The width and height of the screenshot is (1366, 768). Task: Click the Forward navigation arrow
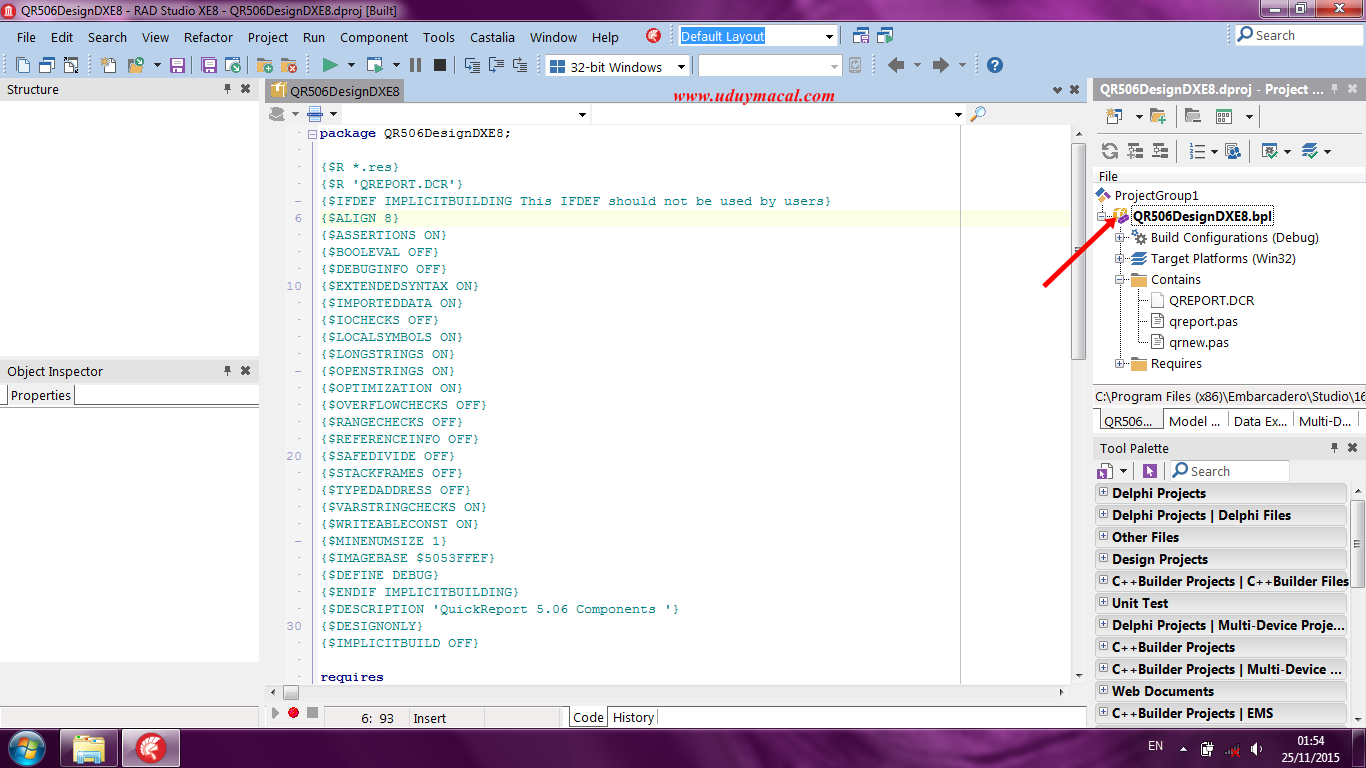[940, 65]
